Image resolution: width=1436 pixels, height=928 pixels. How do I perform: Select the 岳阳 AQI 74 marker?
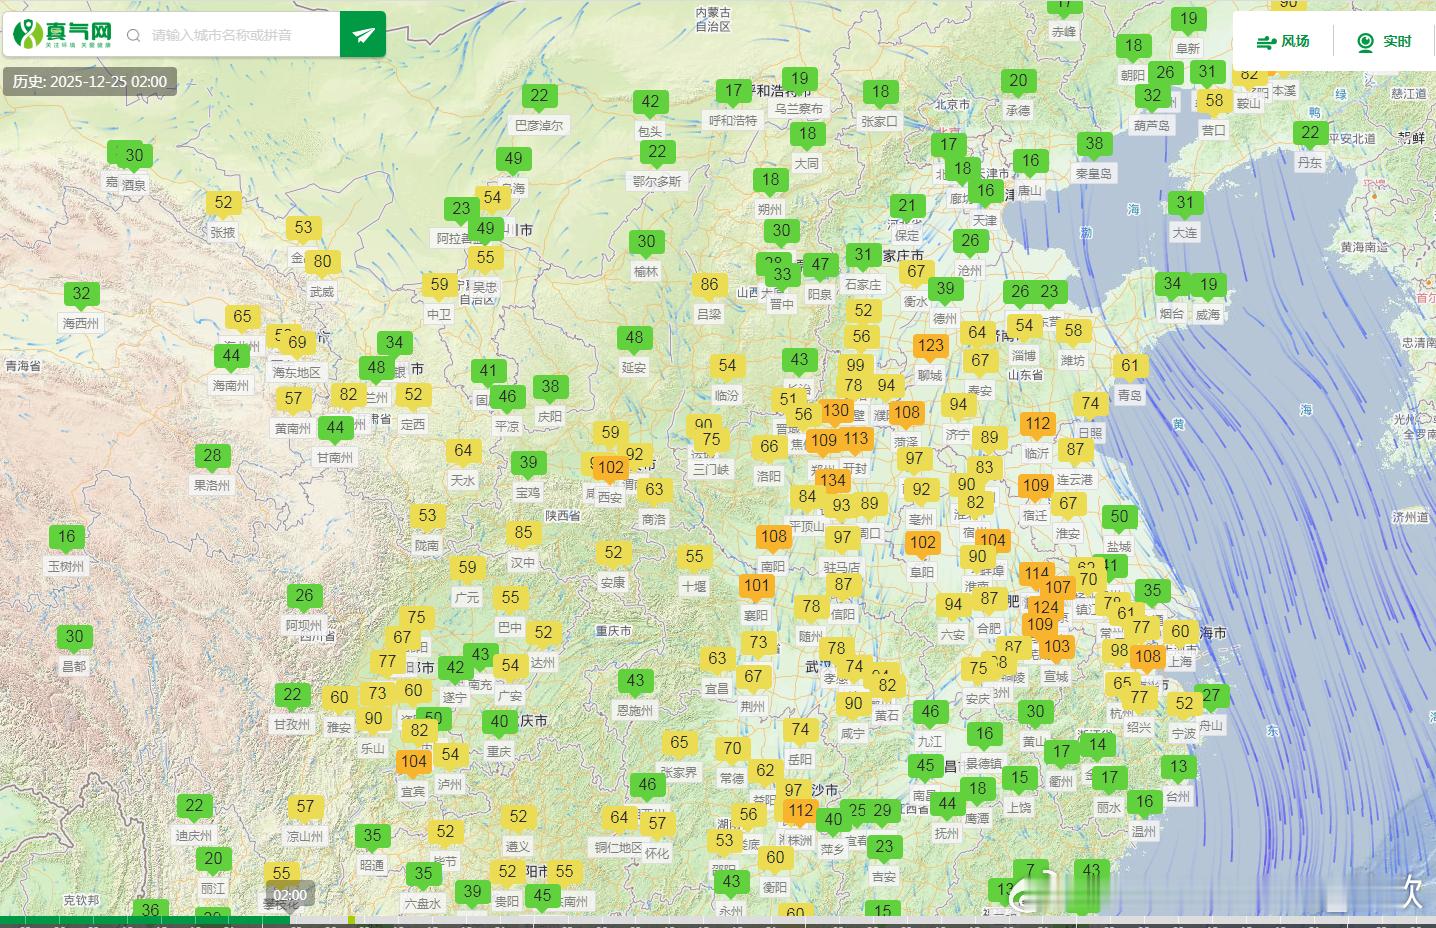pos(800,731)
